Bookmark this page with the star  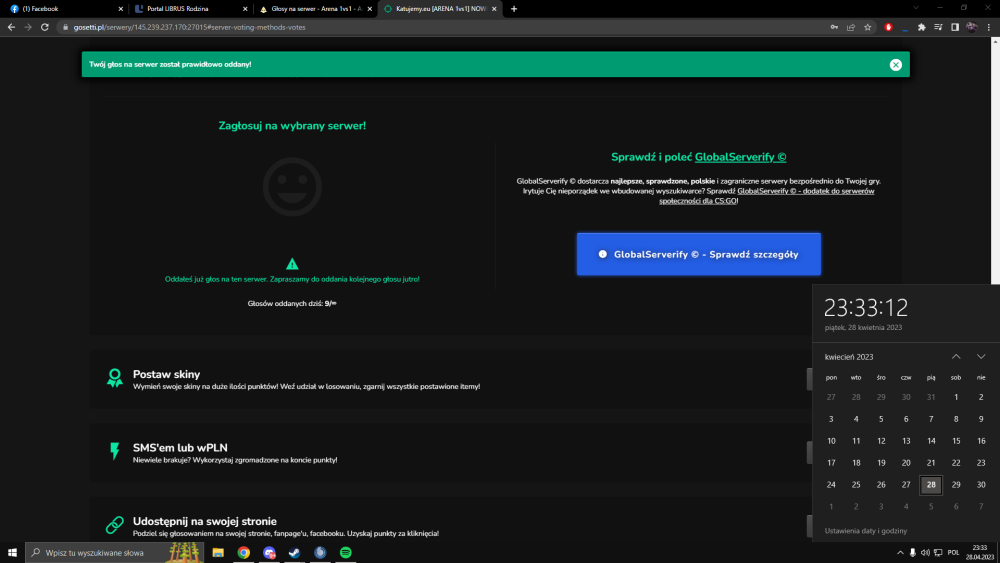pos(867,27)
